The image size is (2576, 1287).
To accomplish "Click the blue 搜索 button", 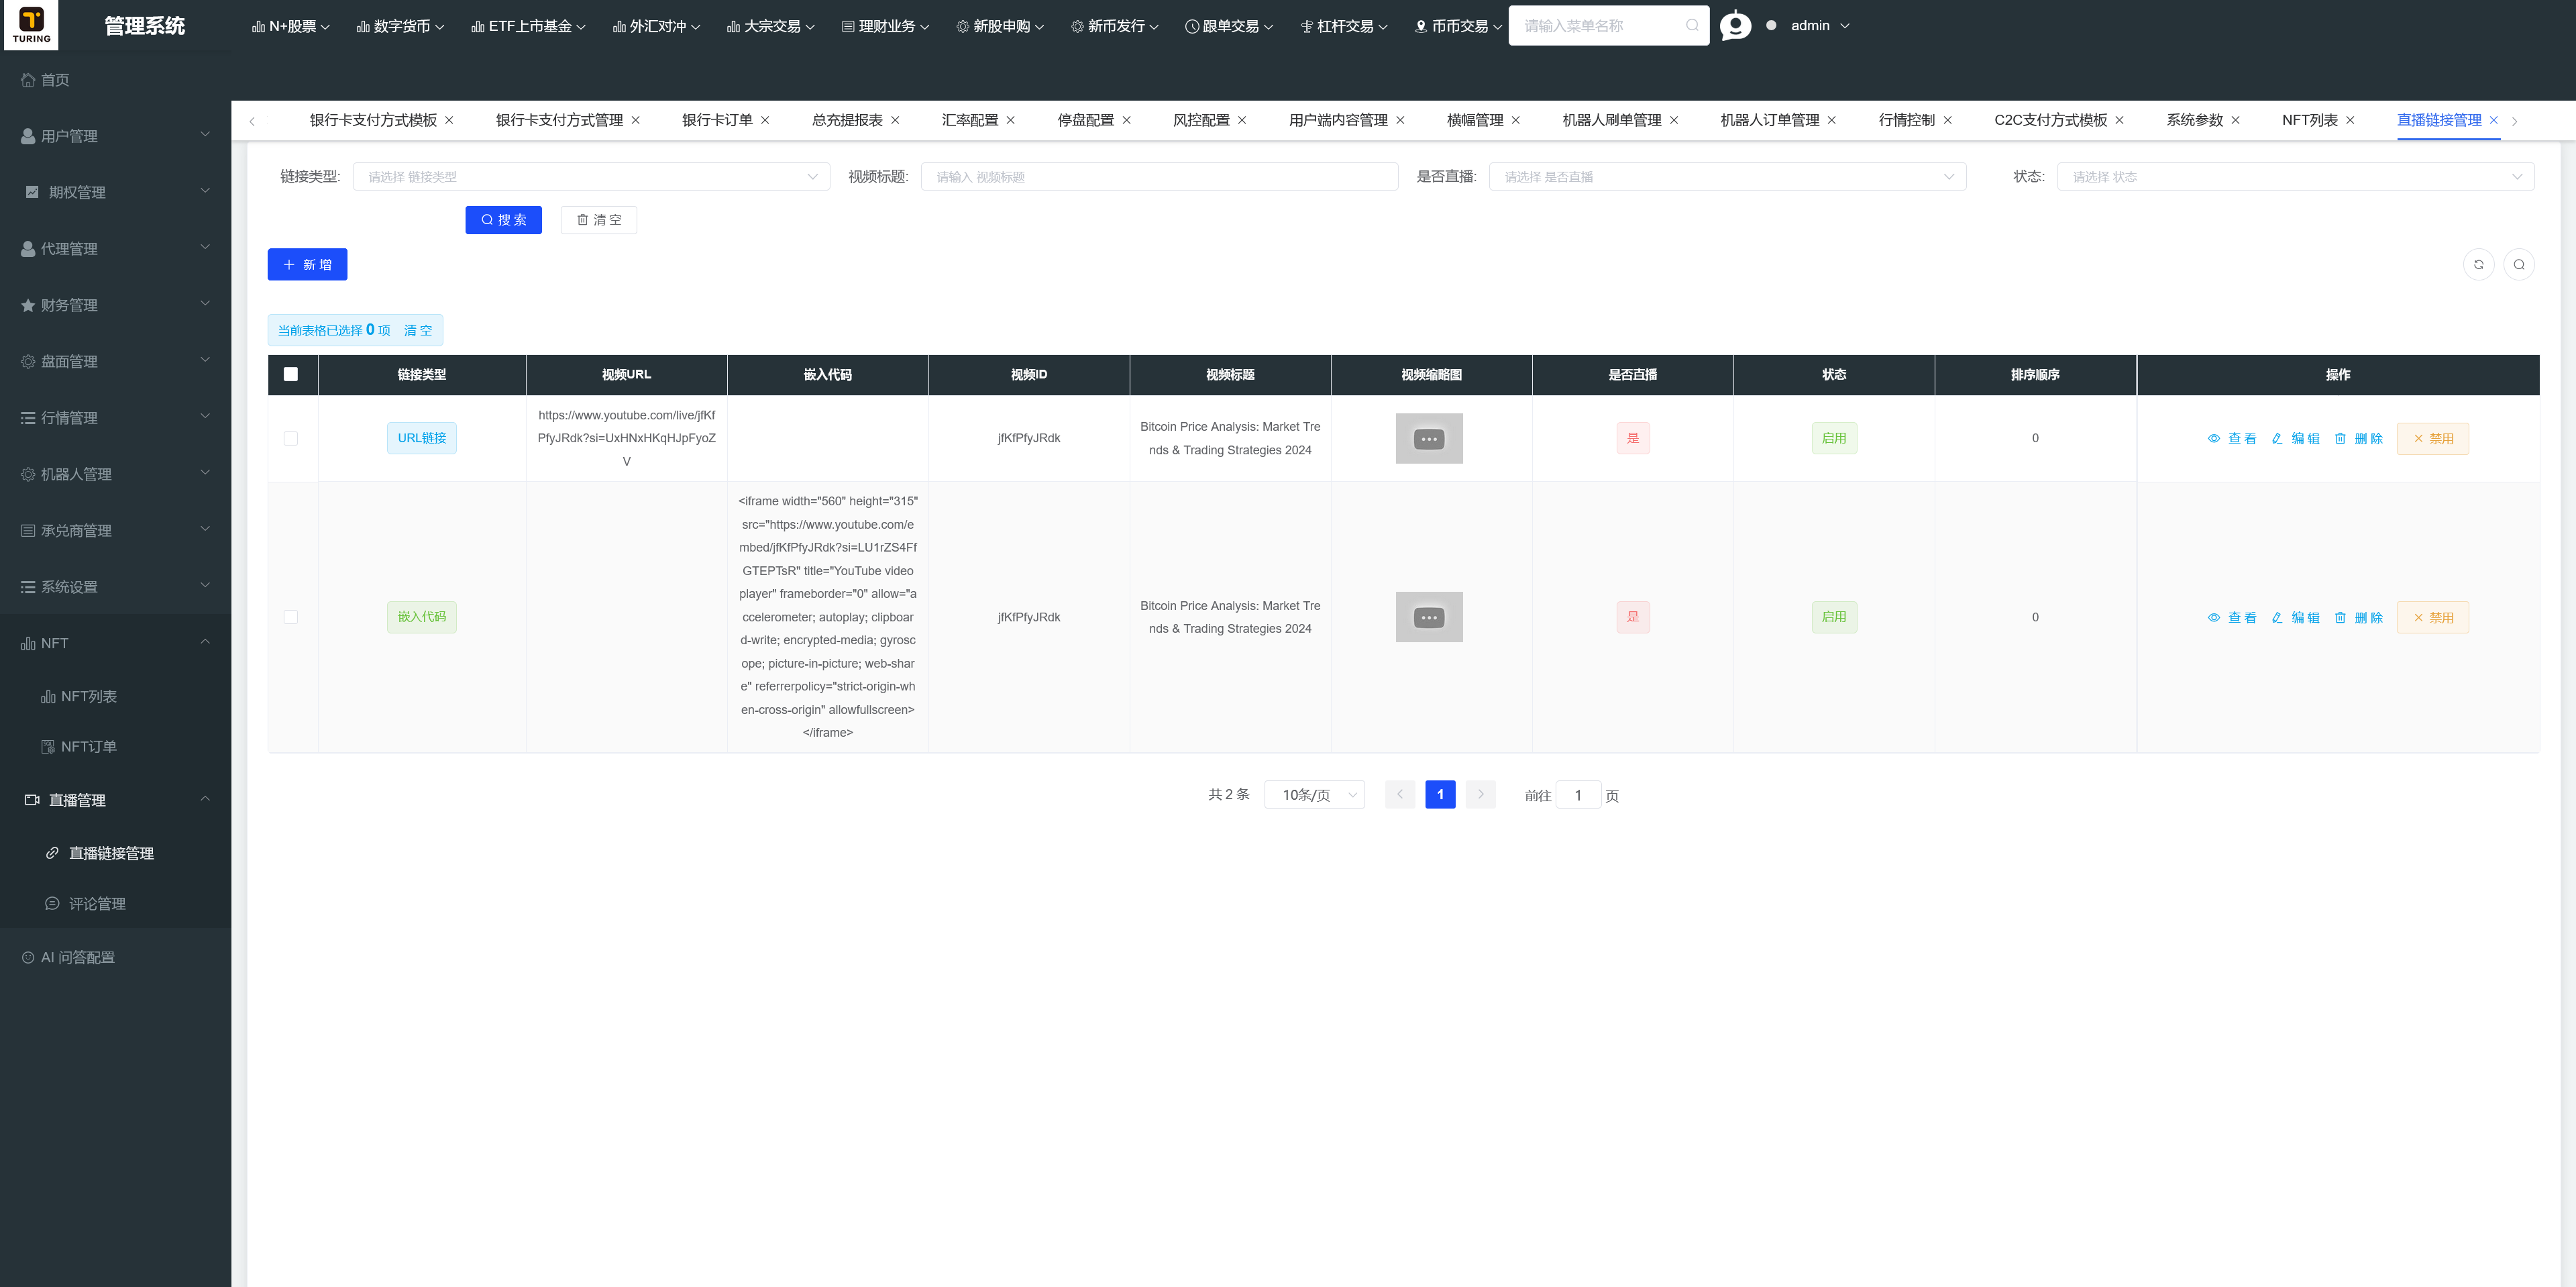I will [x=503, y=220].
